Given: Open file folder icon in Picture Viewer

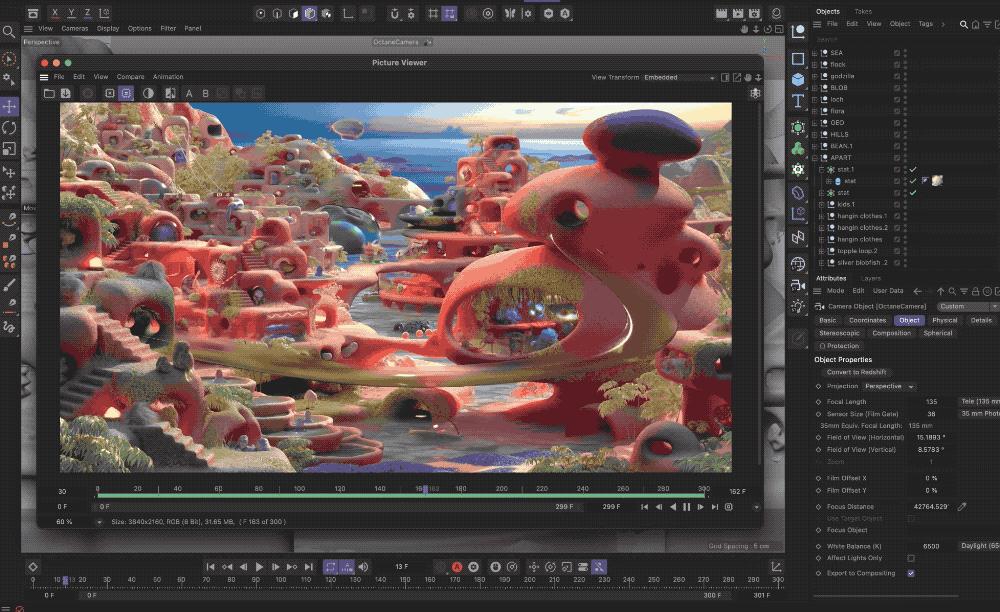Looking at the screenshot, I should click(48, 93).
